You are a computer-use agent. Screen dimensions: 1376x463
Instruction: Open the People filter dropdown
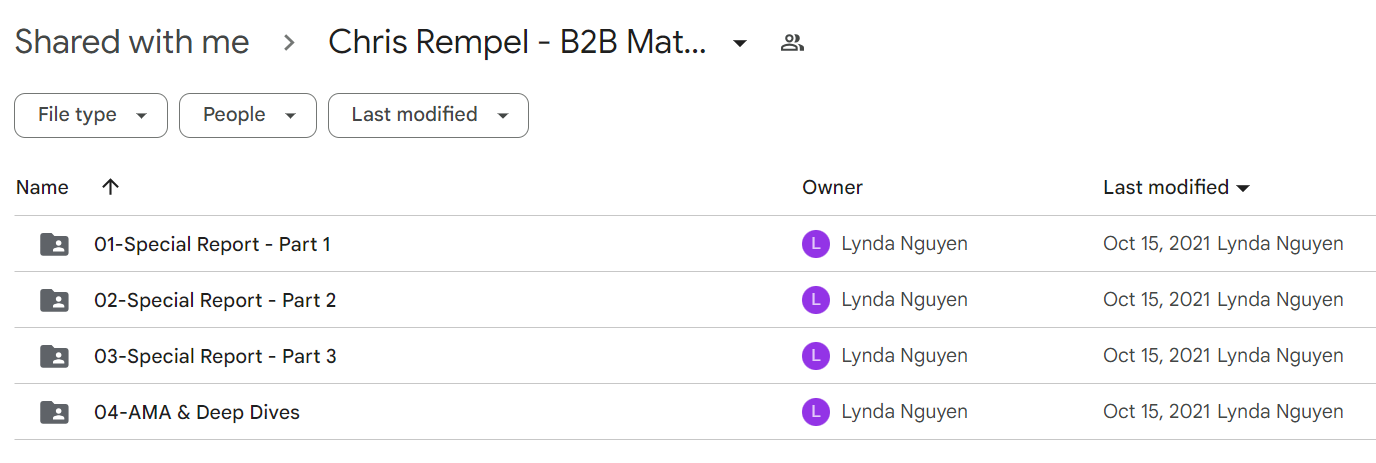(x=248, y=115)
